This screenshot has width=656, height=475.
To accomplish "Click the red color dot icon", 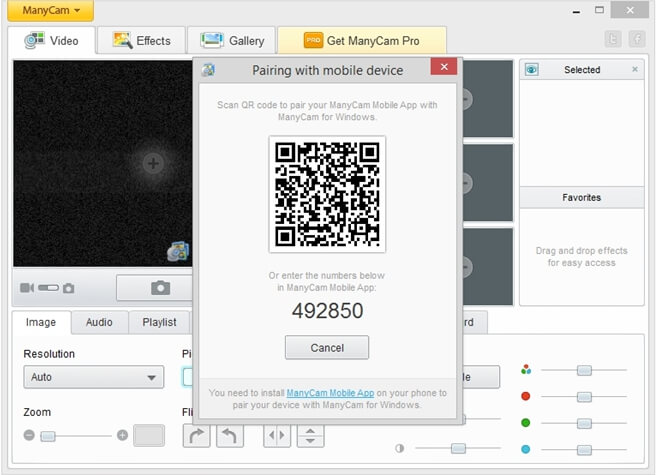I will tap(526, 396).
